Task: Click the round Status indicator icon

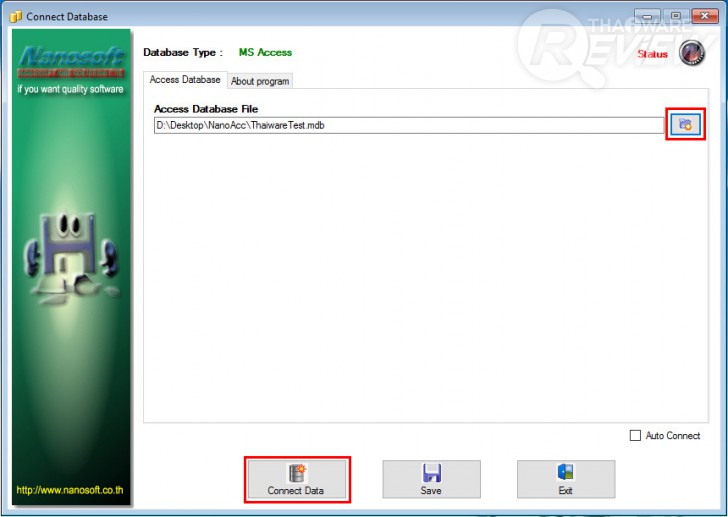Action: (691, 53)
